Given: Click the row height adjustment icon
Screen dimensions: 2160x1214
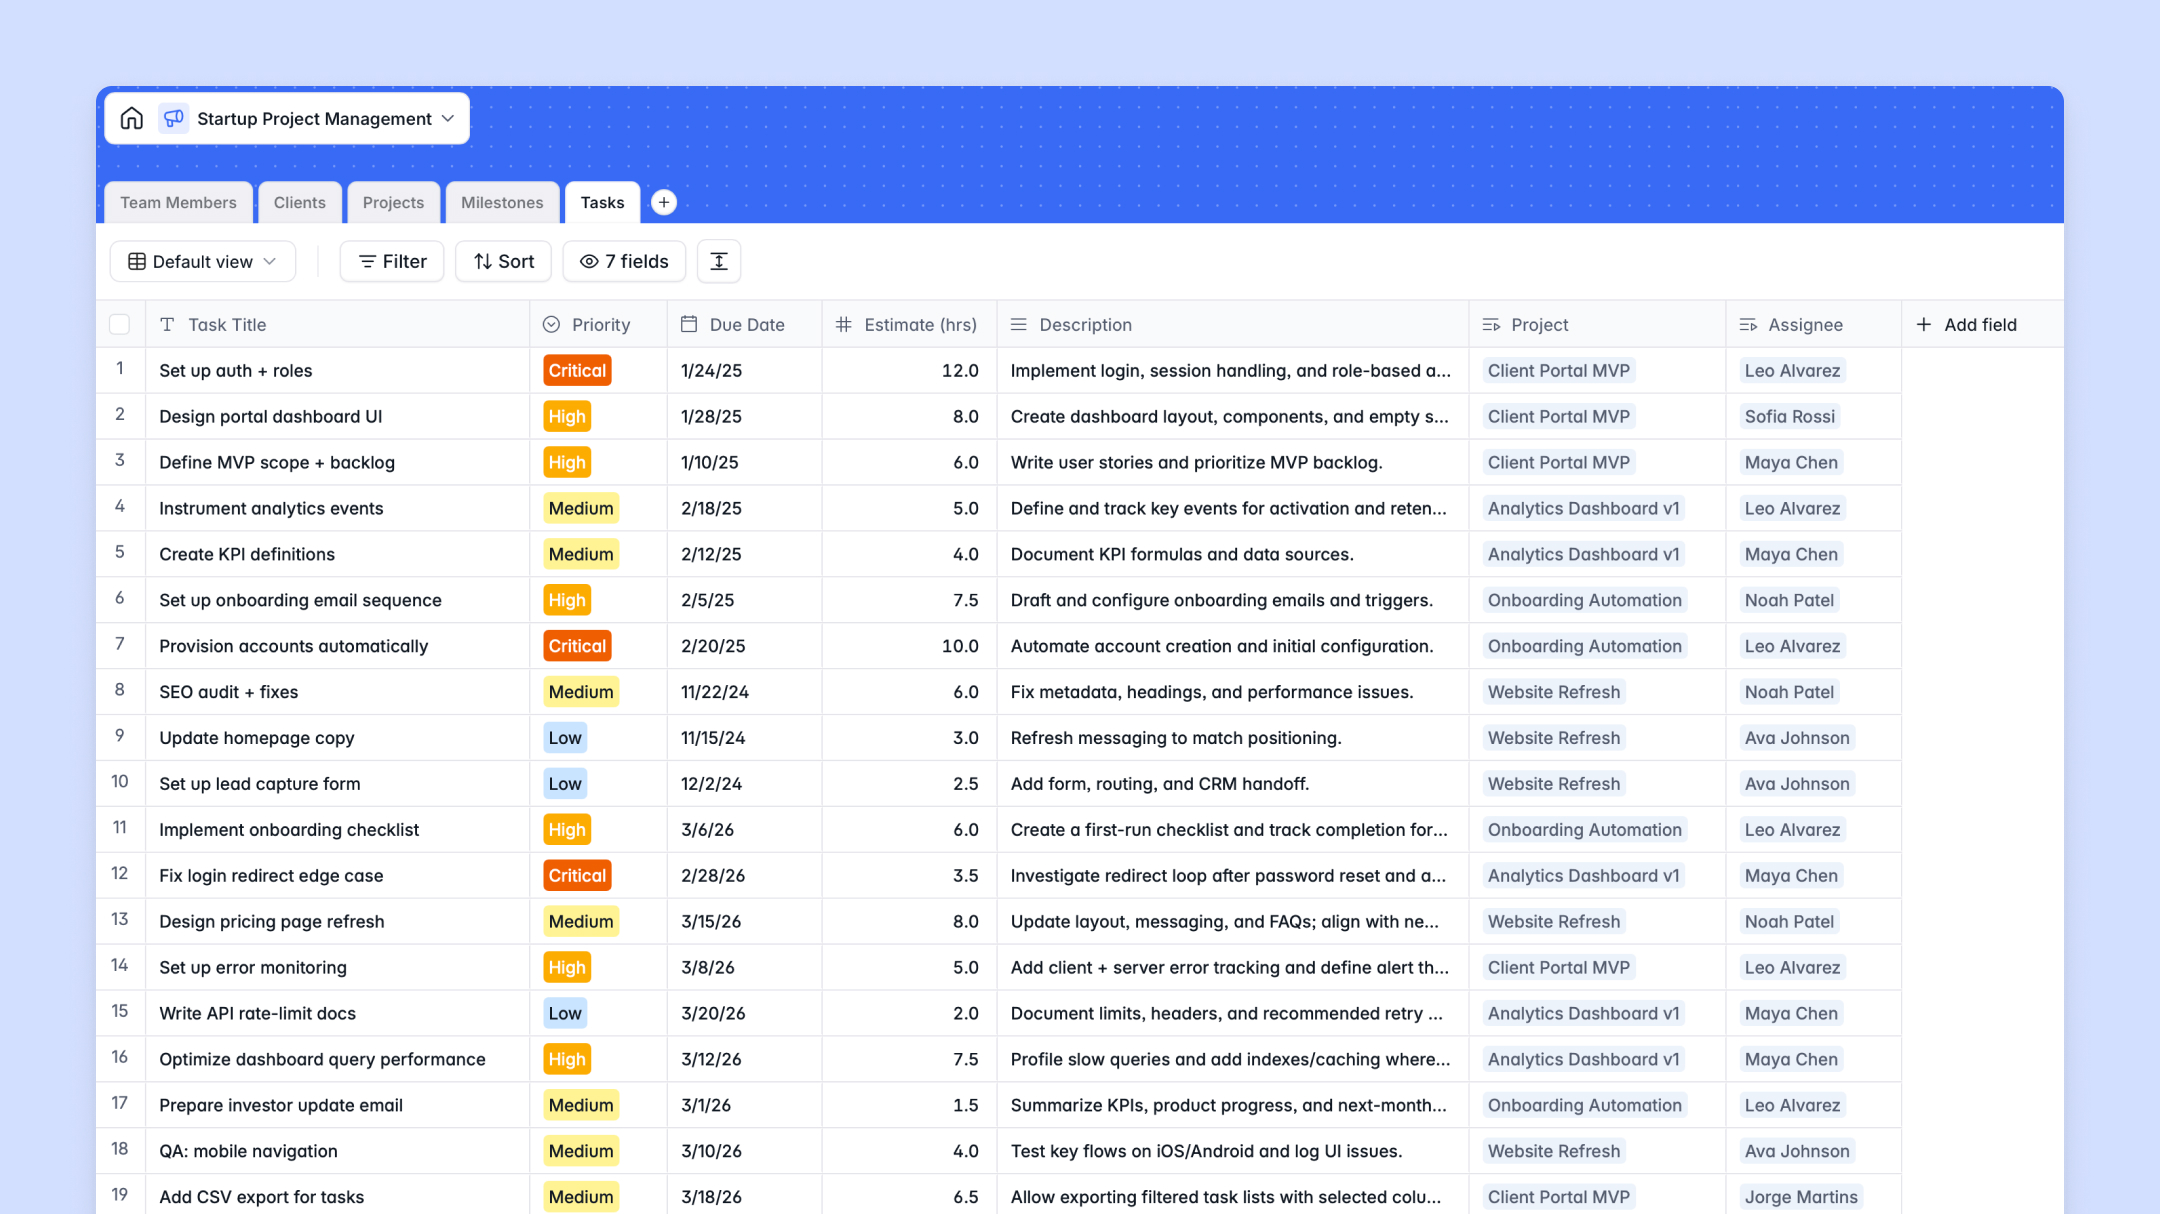Looking at the screenshot, I should point(718,261).
